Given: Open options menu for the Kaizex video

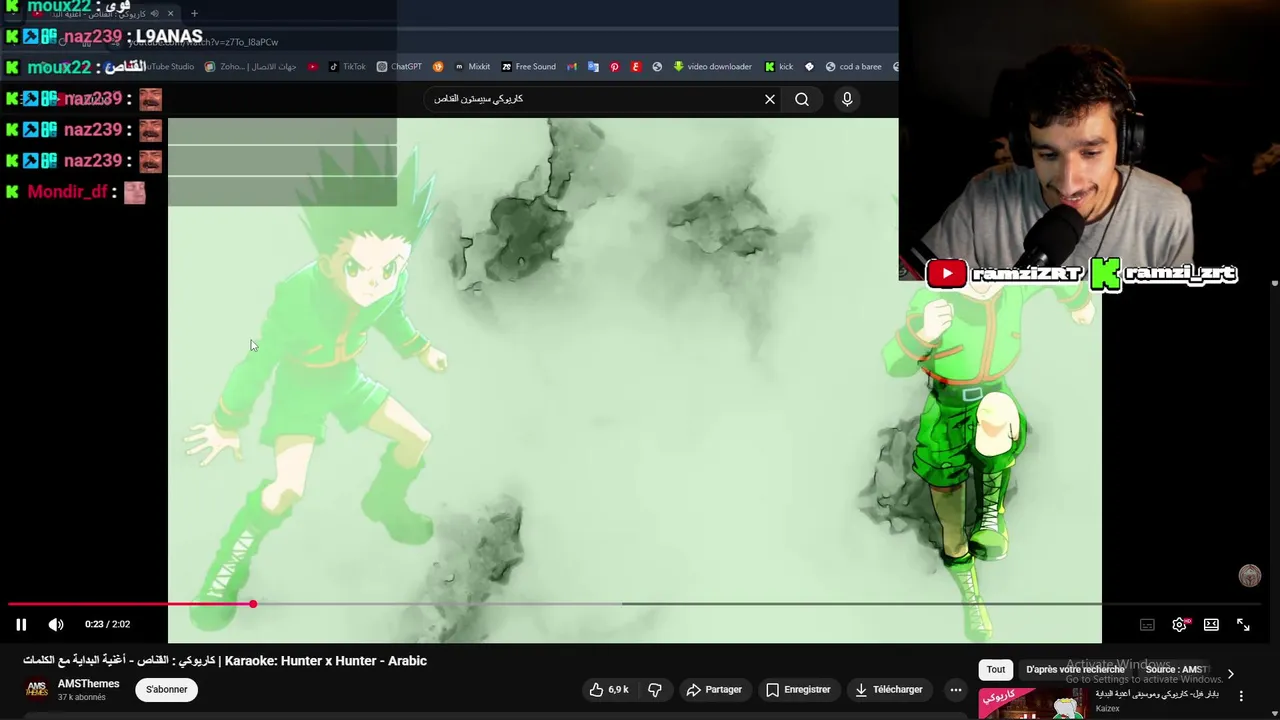Looking at the screenshot, I should [x=1241, y=696].
